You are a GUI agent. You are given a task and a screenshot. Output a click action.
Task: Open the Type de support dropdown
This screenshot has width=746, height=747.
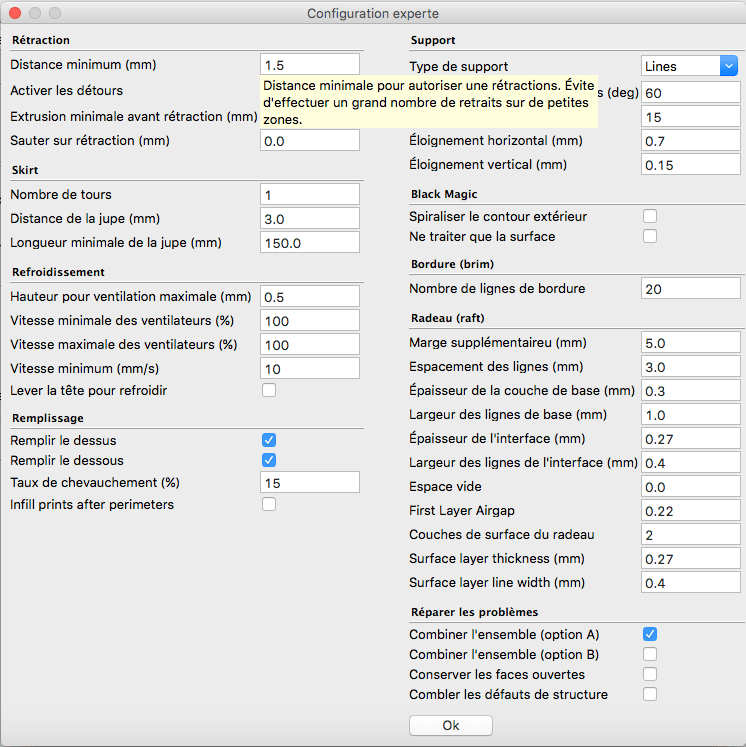click(689, 66)
